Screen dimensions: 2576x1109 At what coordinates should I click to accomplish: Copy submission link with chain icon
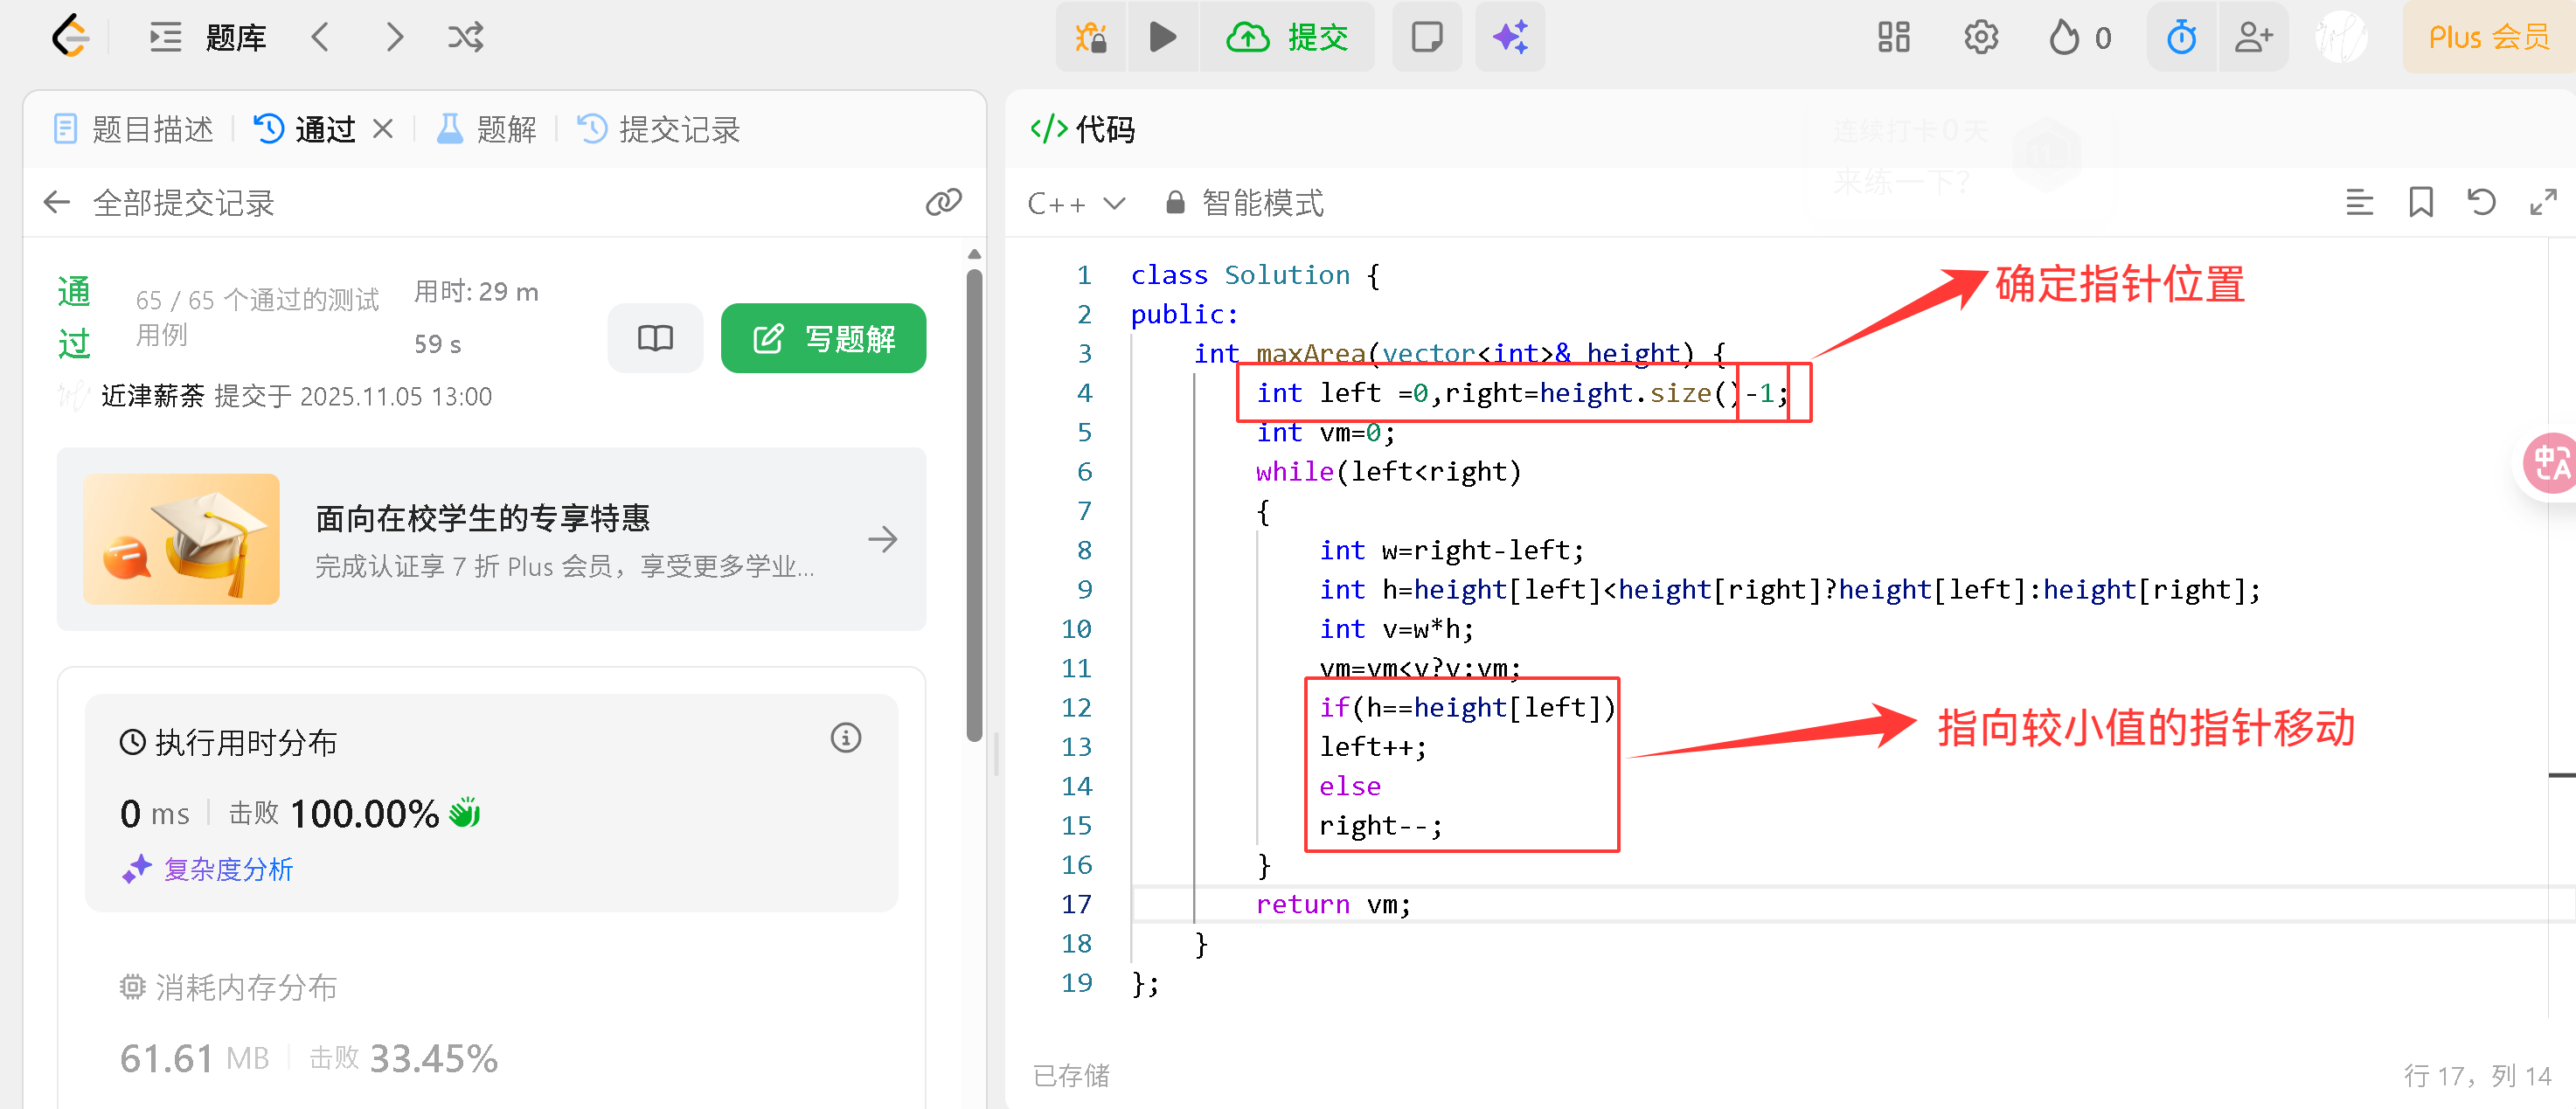[x=943, y=203]
